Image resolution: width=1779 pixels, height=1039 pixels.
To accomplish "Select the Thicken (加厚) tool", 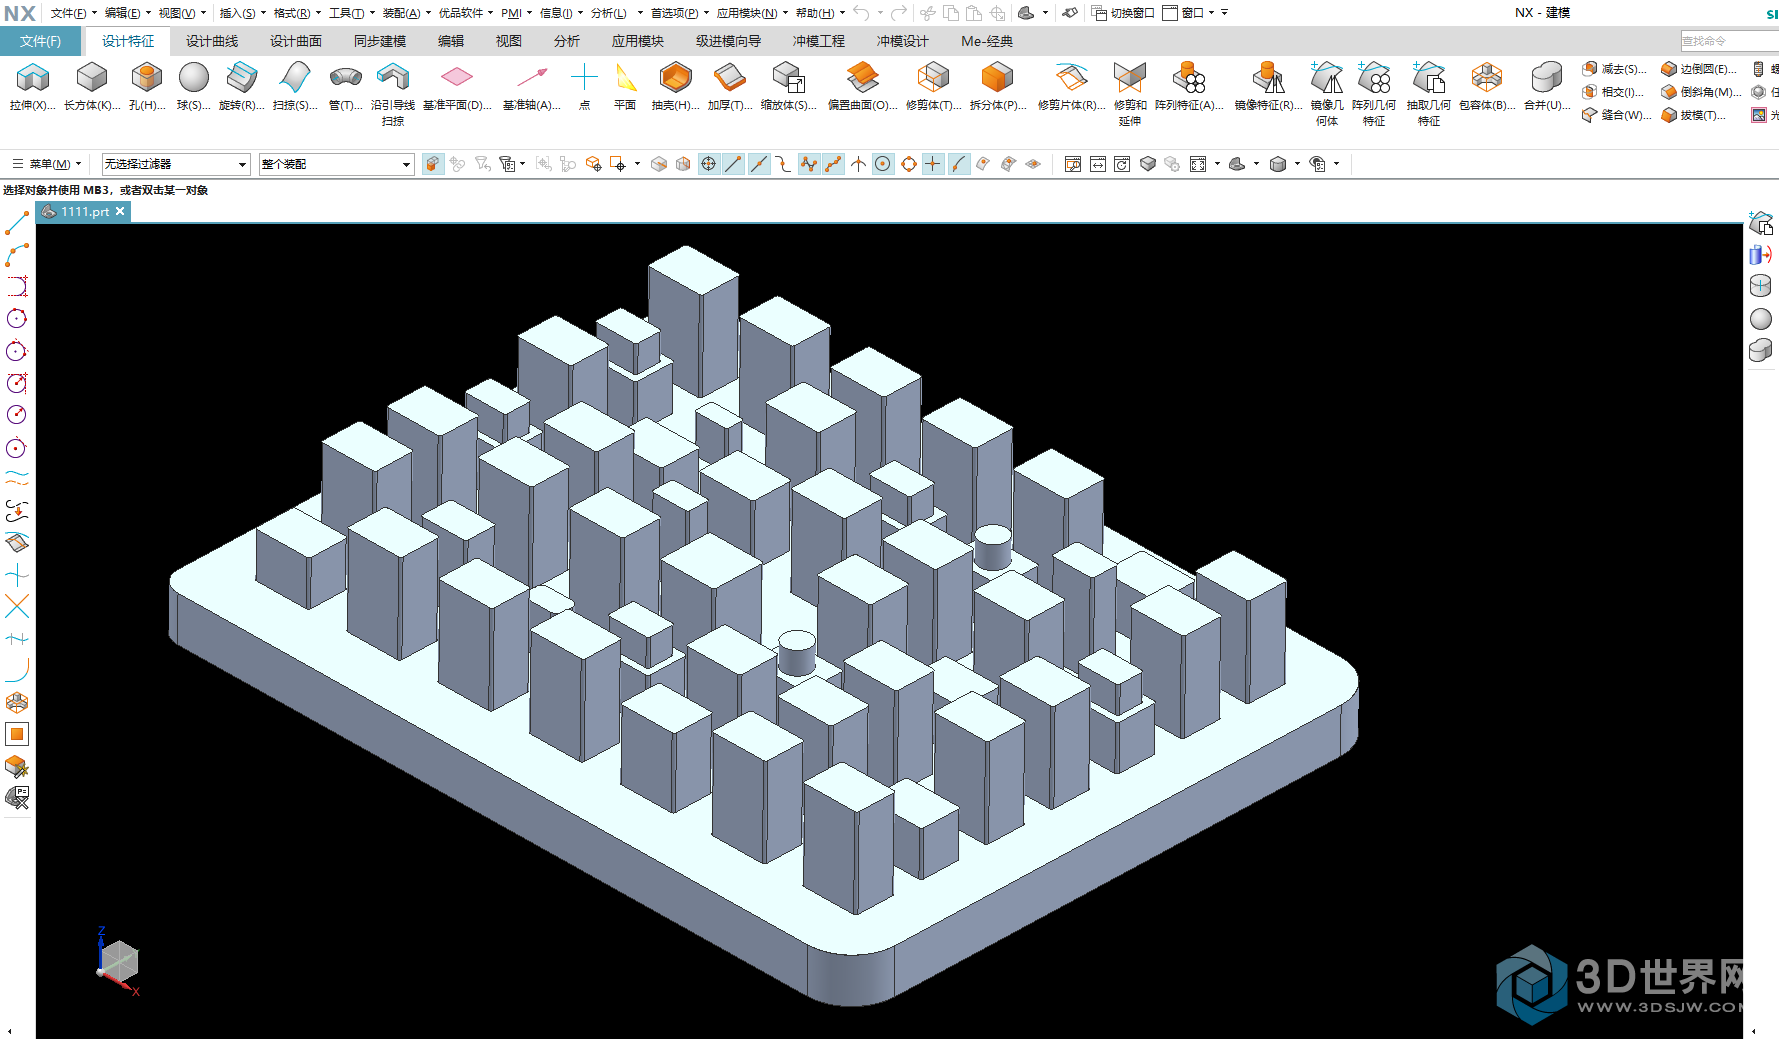I will 730,86.
